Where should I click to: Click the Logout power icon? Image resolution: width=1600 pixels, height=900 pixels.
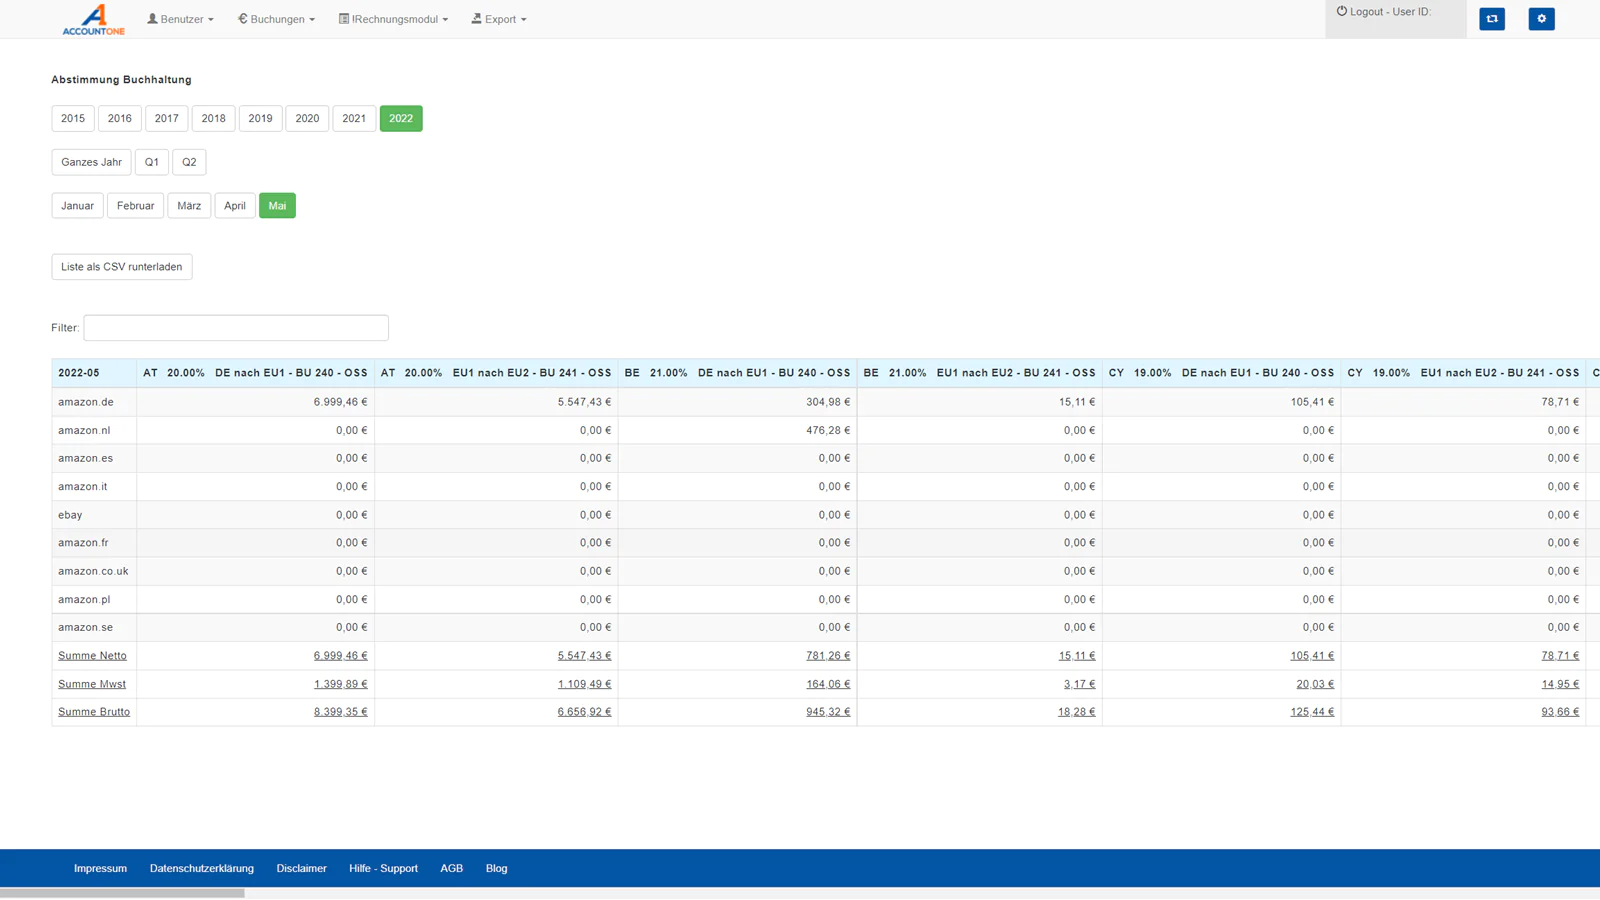[x=1342, y=11]
